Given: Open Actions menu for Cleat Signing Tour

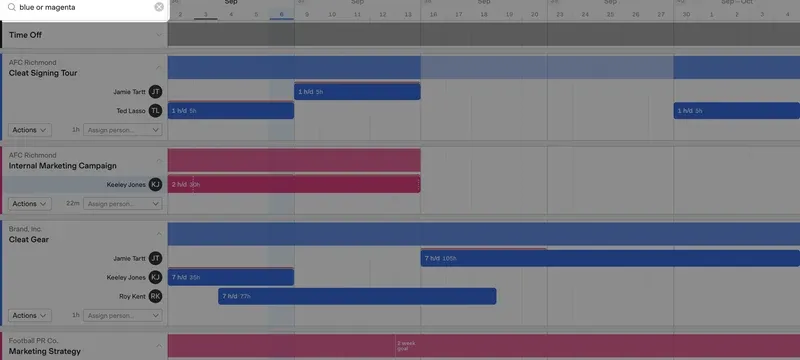Looking at the screenshot, I should [x=30, y=130].
